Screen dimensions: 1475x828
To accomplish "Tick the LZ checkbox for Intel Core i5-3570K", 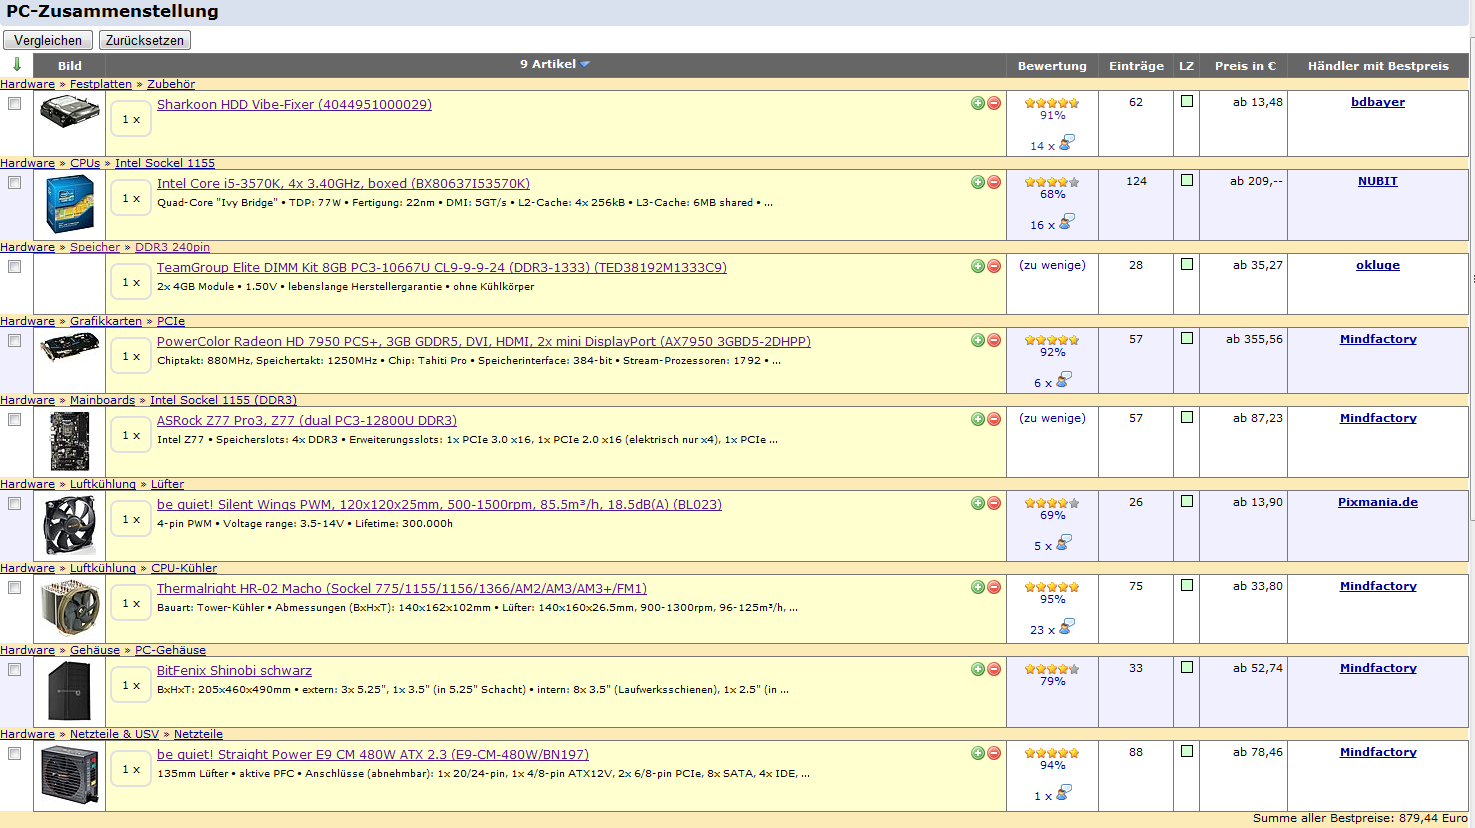I will (x=1187, y=180).
